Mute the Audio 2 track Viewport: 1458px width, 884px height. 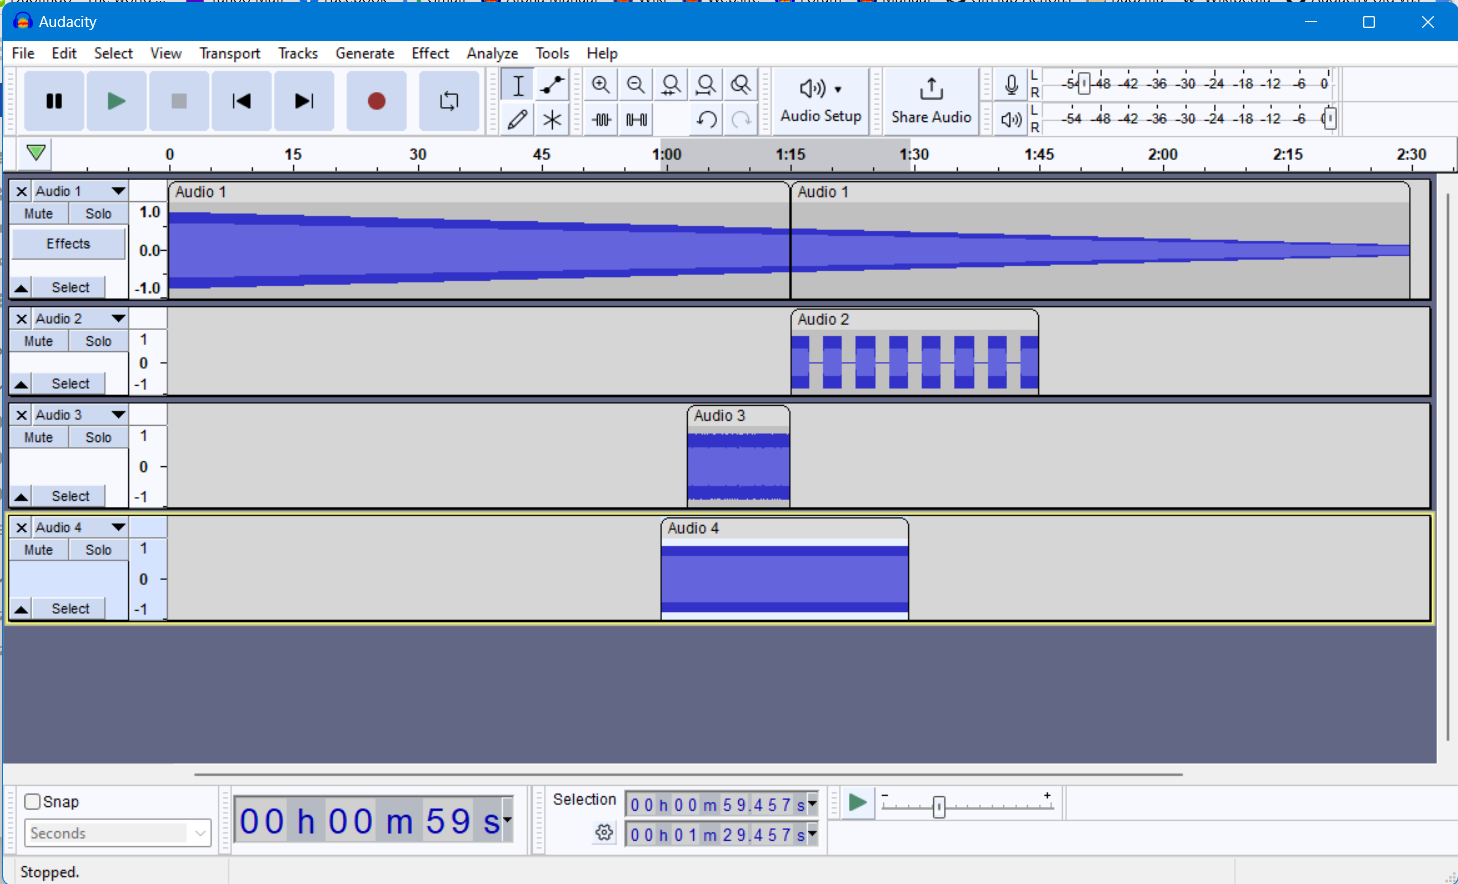pos(39,341)
